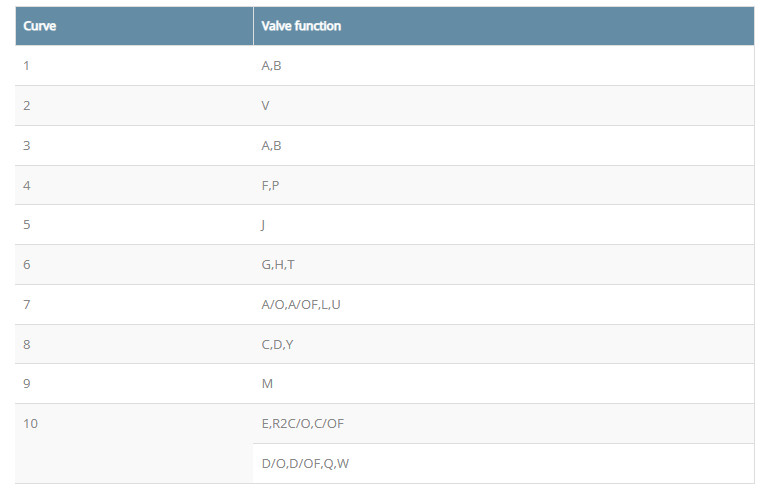Select the curve number 7 cell

[27, 304]
